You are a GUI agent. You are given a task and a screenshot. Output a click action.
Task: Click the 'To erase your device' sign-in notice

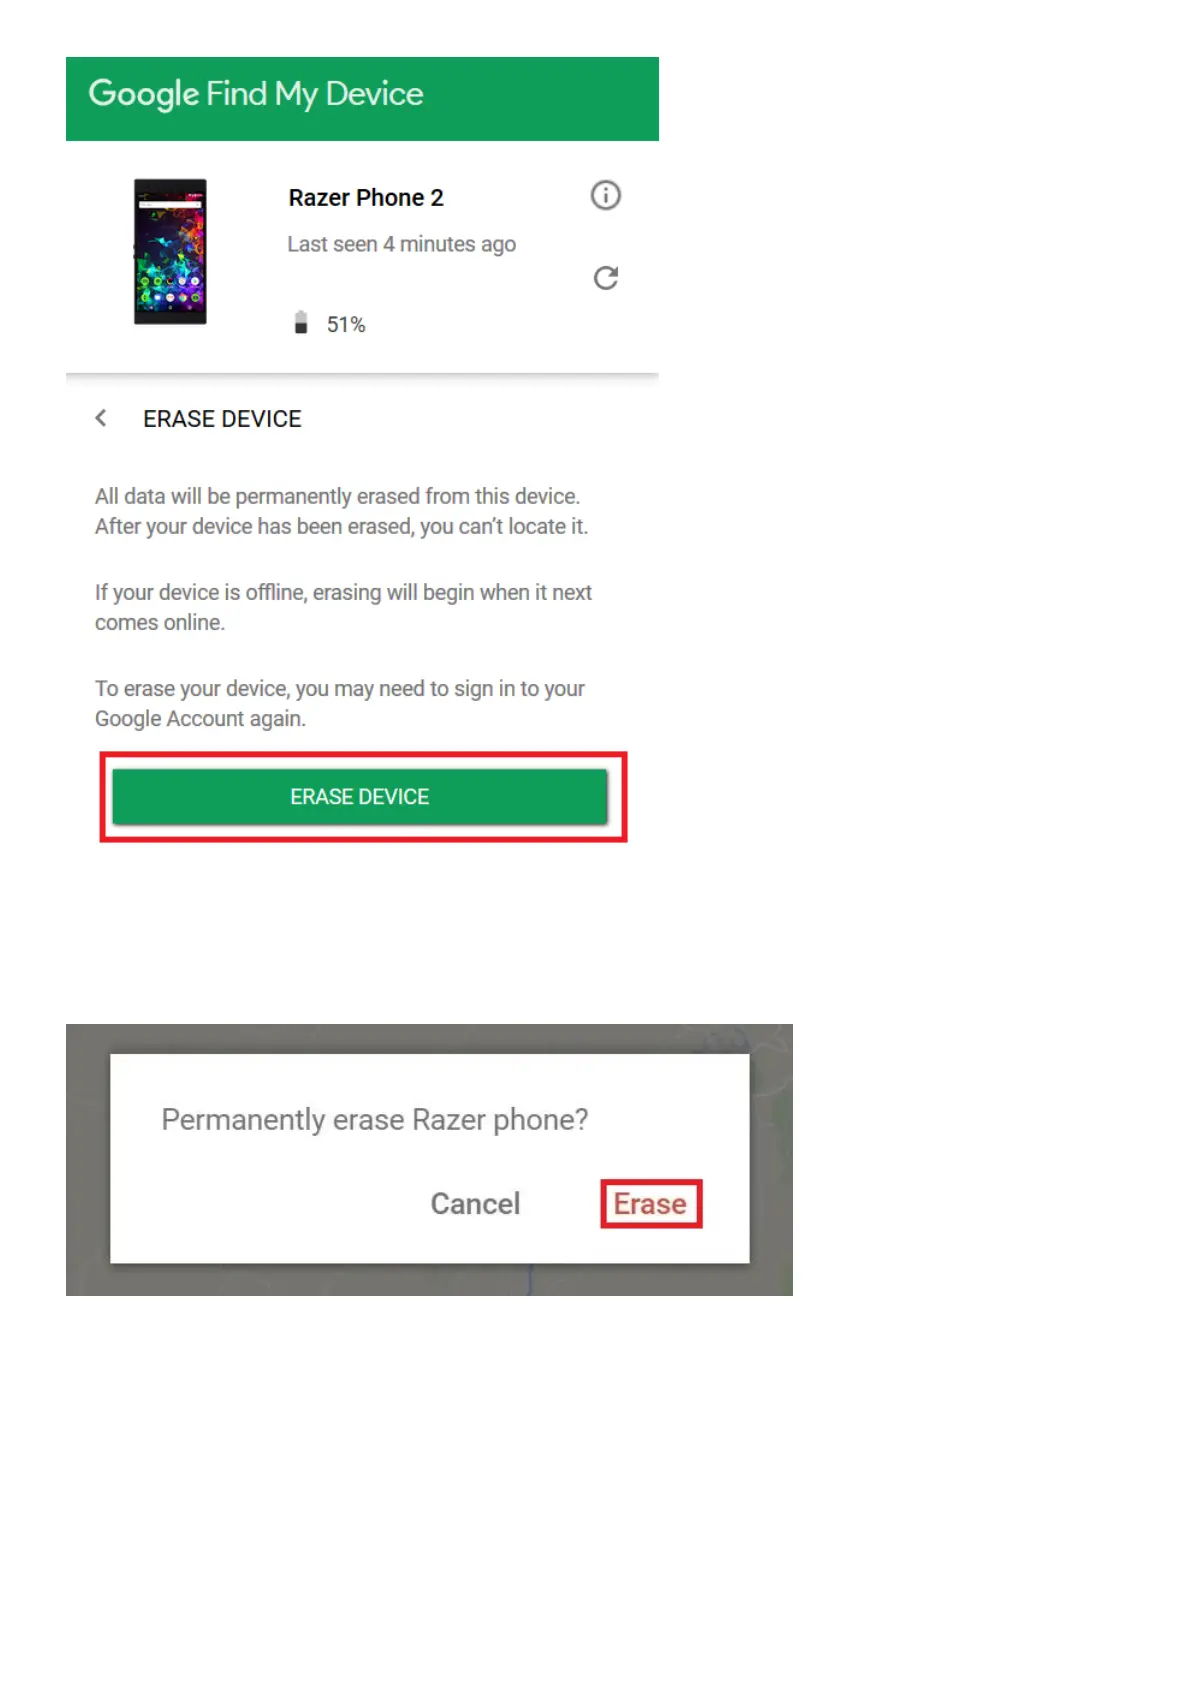[340, 703]
